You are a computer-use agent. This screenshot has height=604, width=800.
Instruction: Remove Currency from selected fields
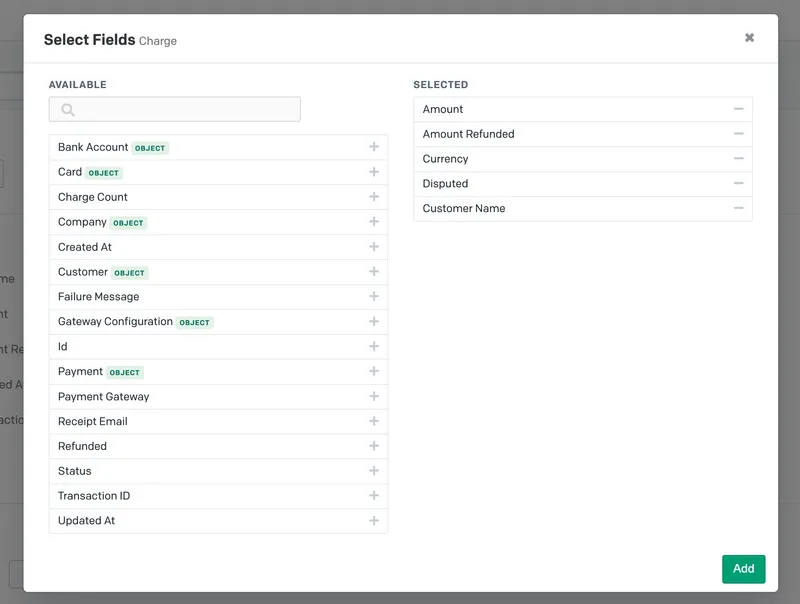pyautogui.click(x=738, y=158)
